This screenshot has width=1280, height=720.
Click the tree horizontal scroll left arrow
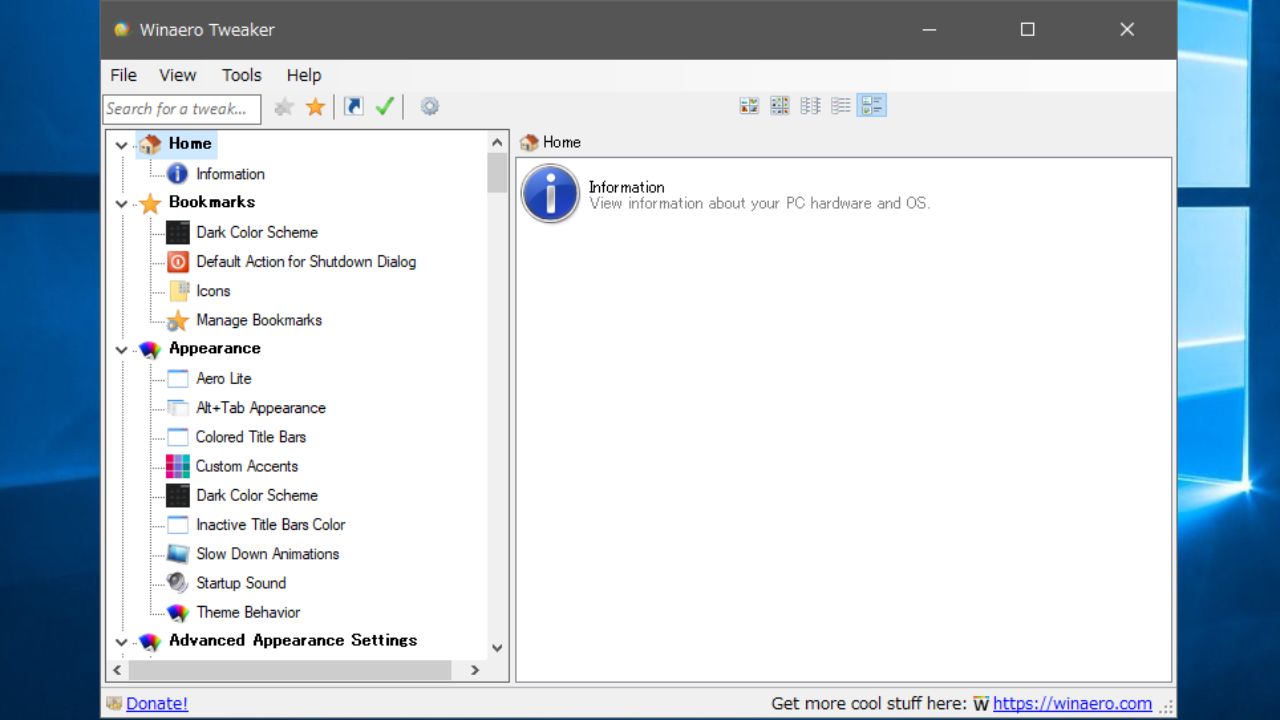[x=117, y=671]
